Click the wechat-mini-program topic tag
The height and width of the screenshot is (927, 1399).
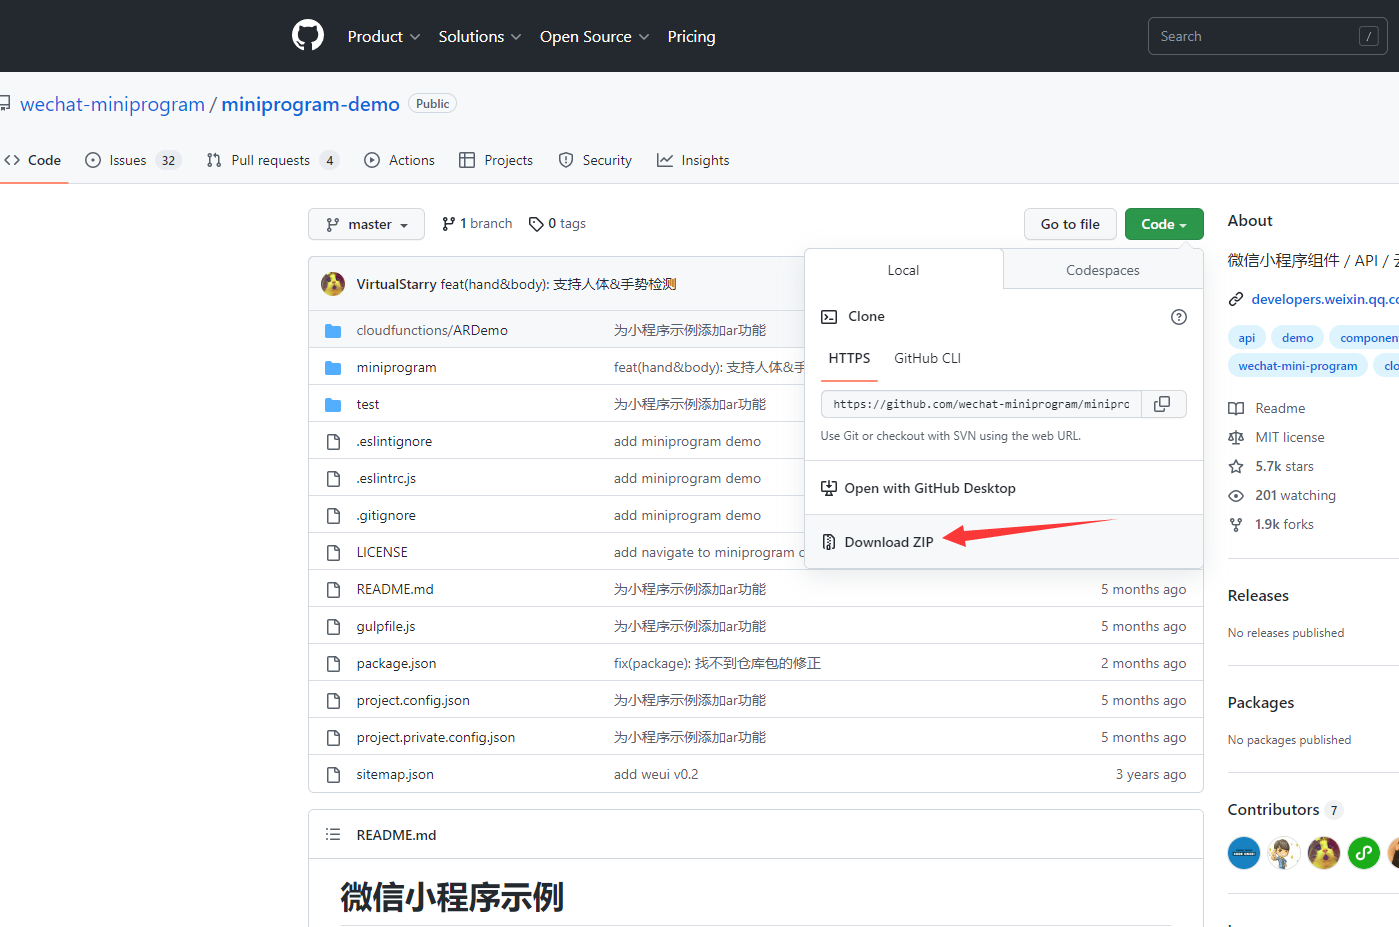(x=1298, y=366)
